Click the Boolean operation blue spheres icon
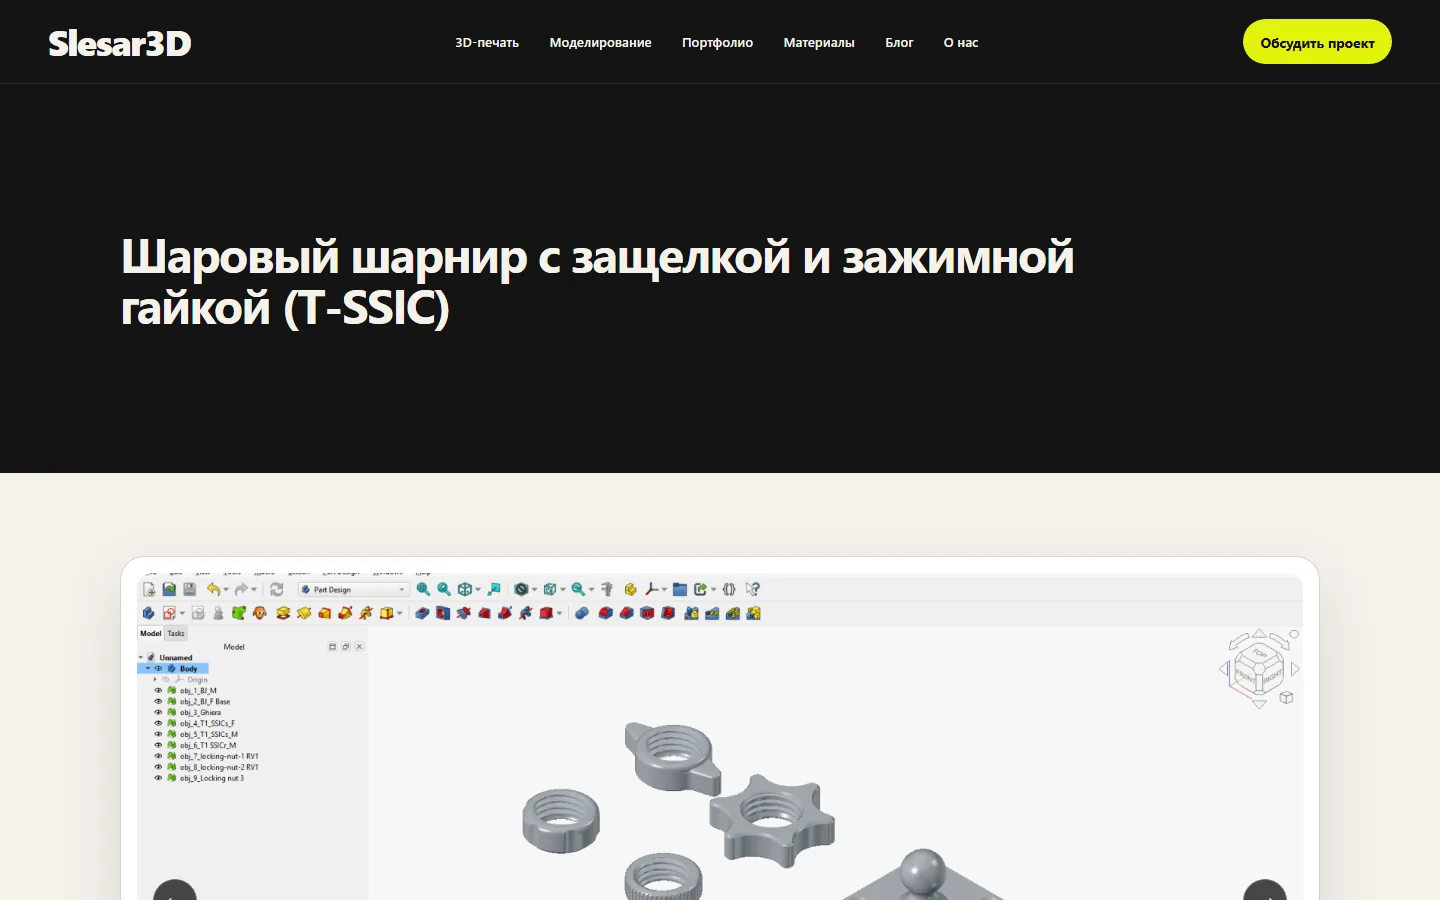Viewport: 1440px width, 900px height. click(581, 613)
